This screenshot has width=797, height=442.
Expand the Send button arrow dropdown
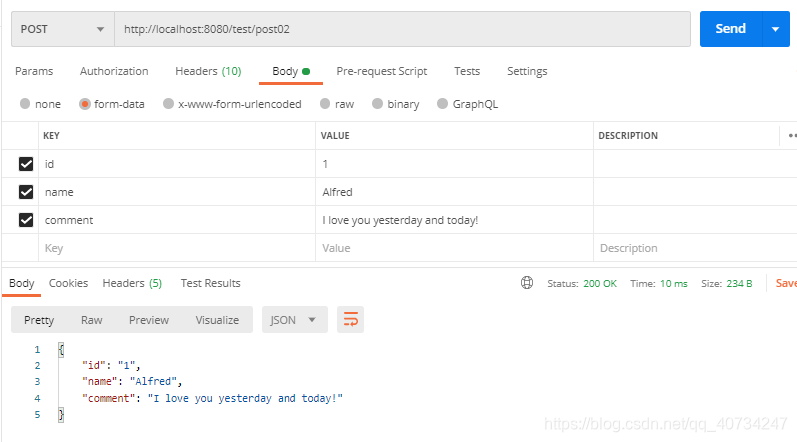776,29
